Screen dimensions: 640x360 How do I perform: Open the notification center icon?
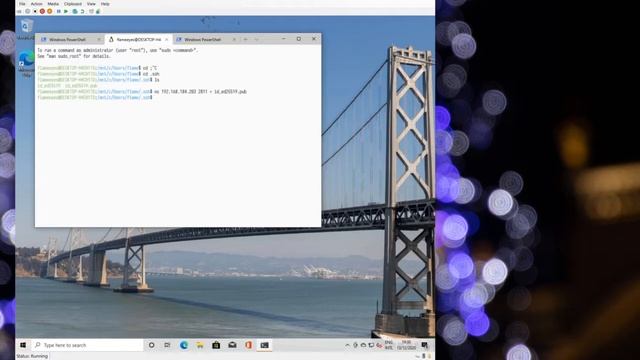pos(424,345)
